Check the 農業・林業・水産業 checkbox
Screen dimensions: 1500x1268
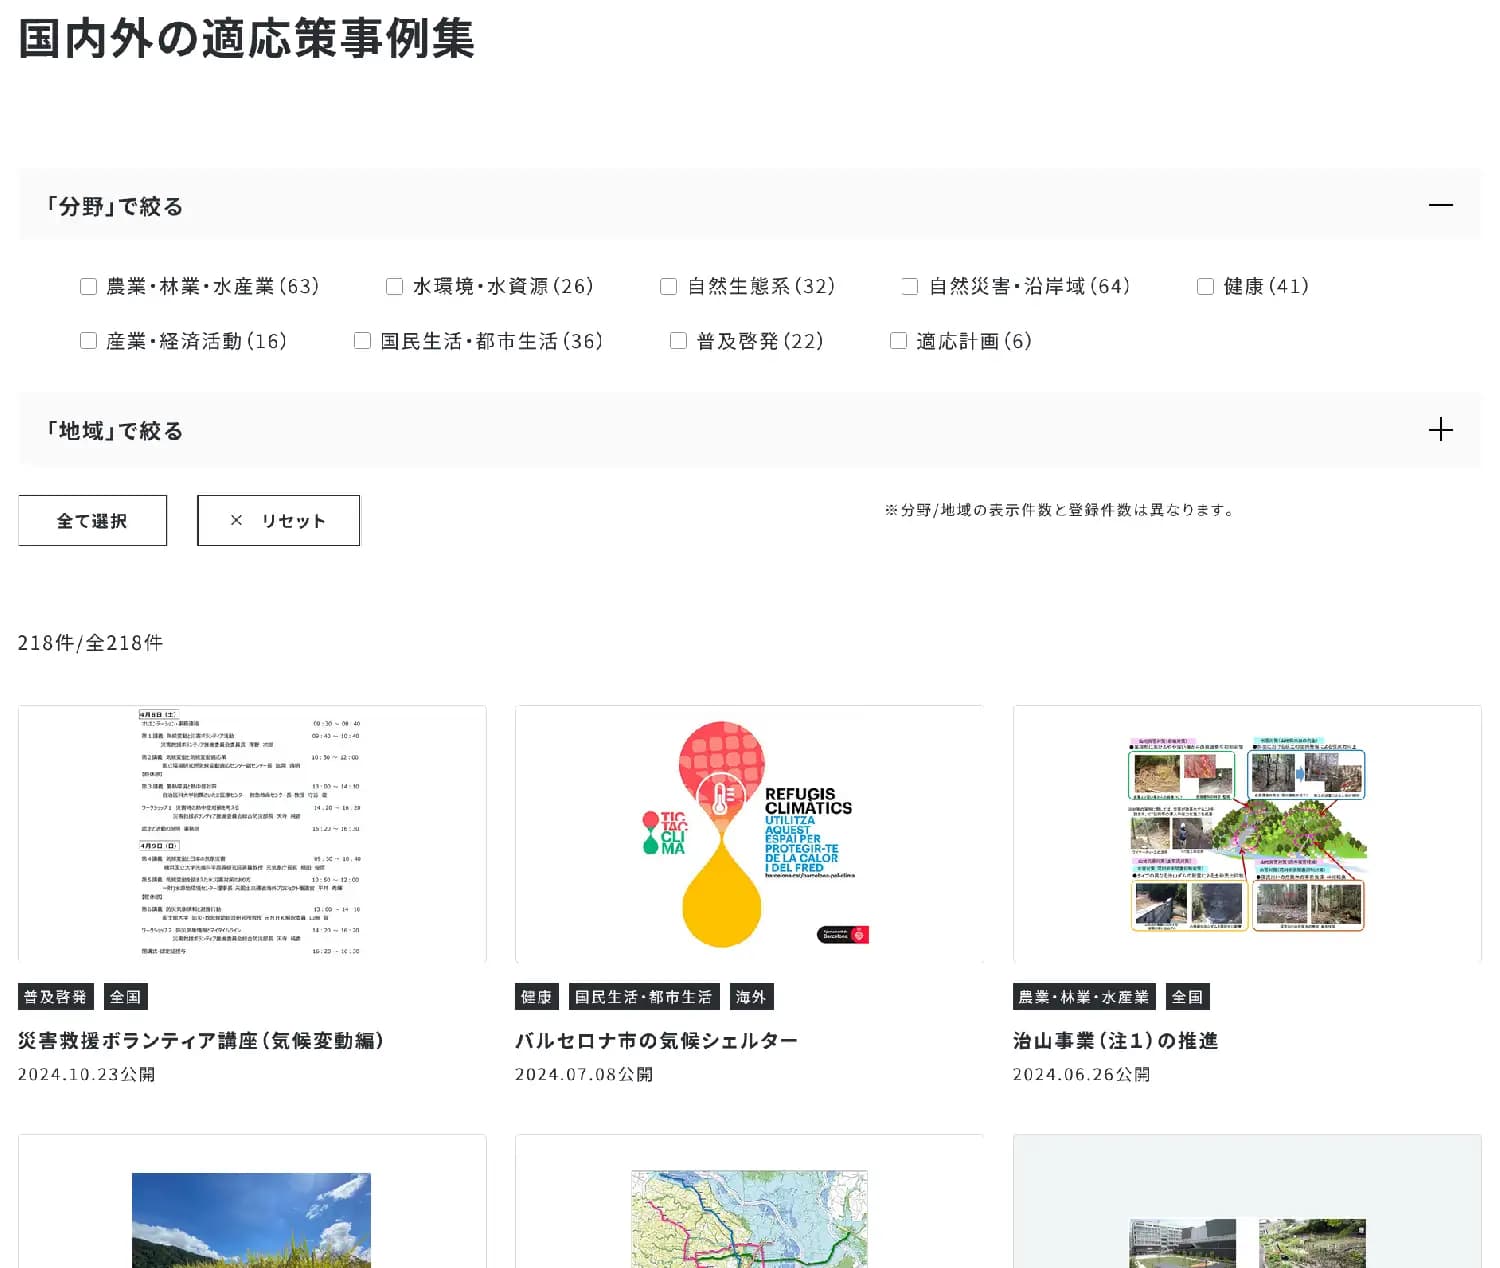[89, 287]
